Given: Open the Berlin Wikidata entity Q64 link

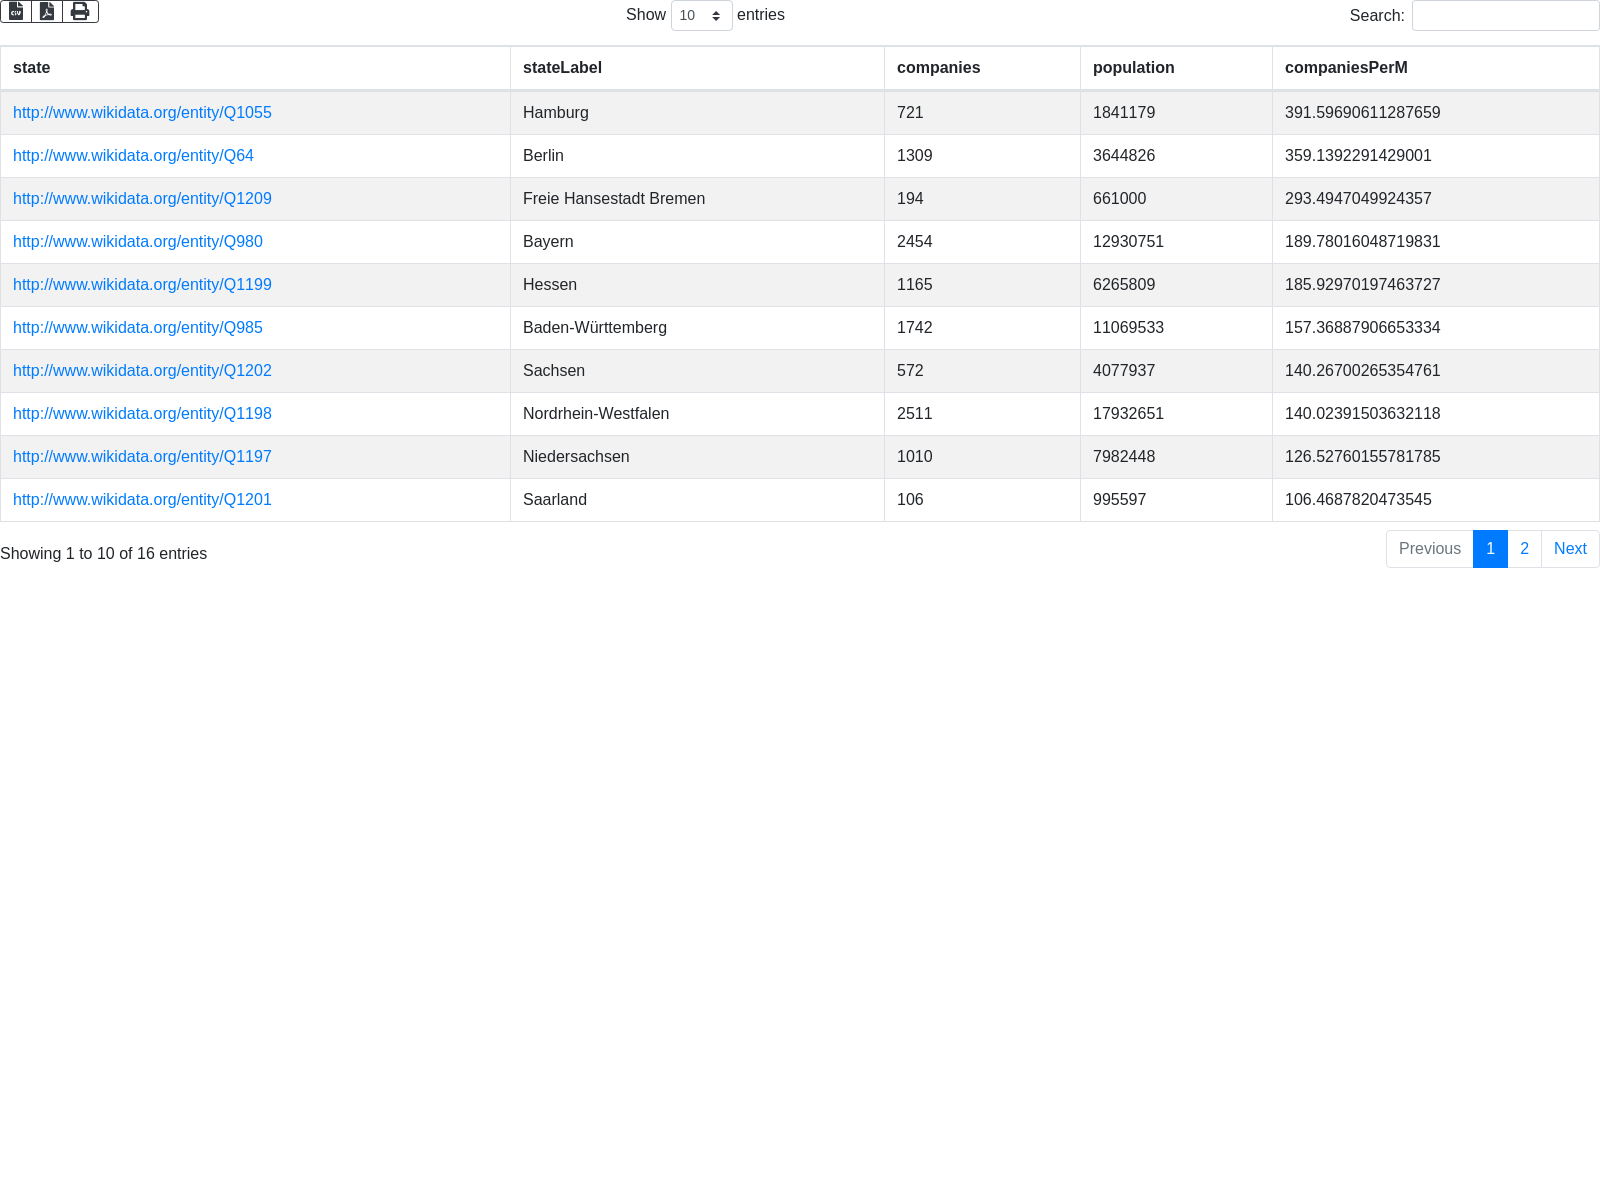Looking at the screenshot, I should coord(133,156).
